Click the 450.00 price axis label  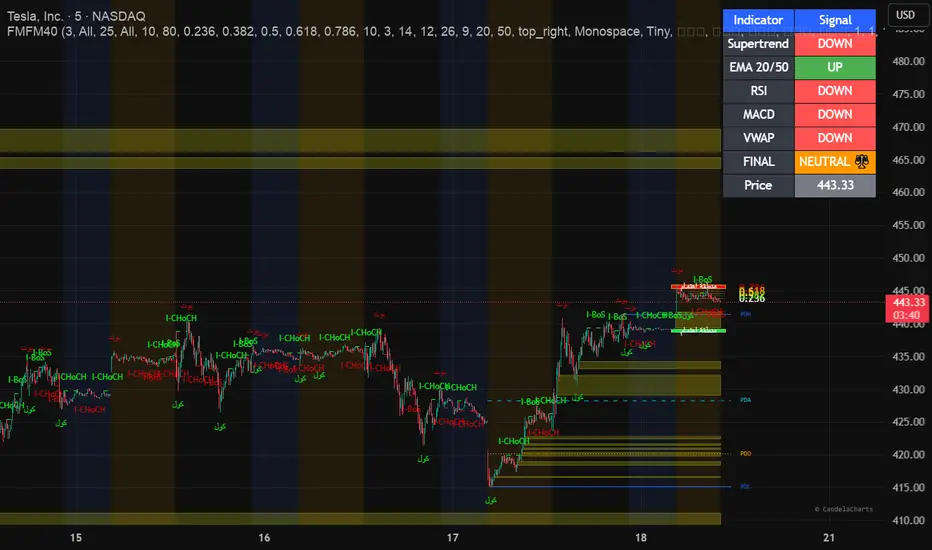pyautogui.click(x=908, y=258)
